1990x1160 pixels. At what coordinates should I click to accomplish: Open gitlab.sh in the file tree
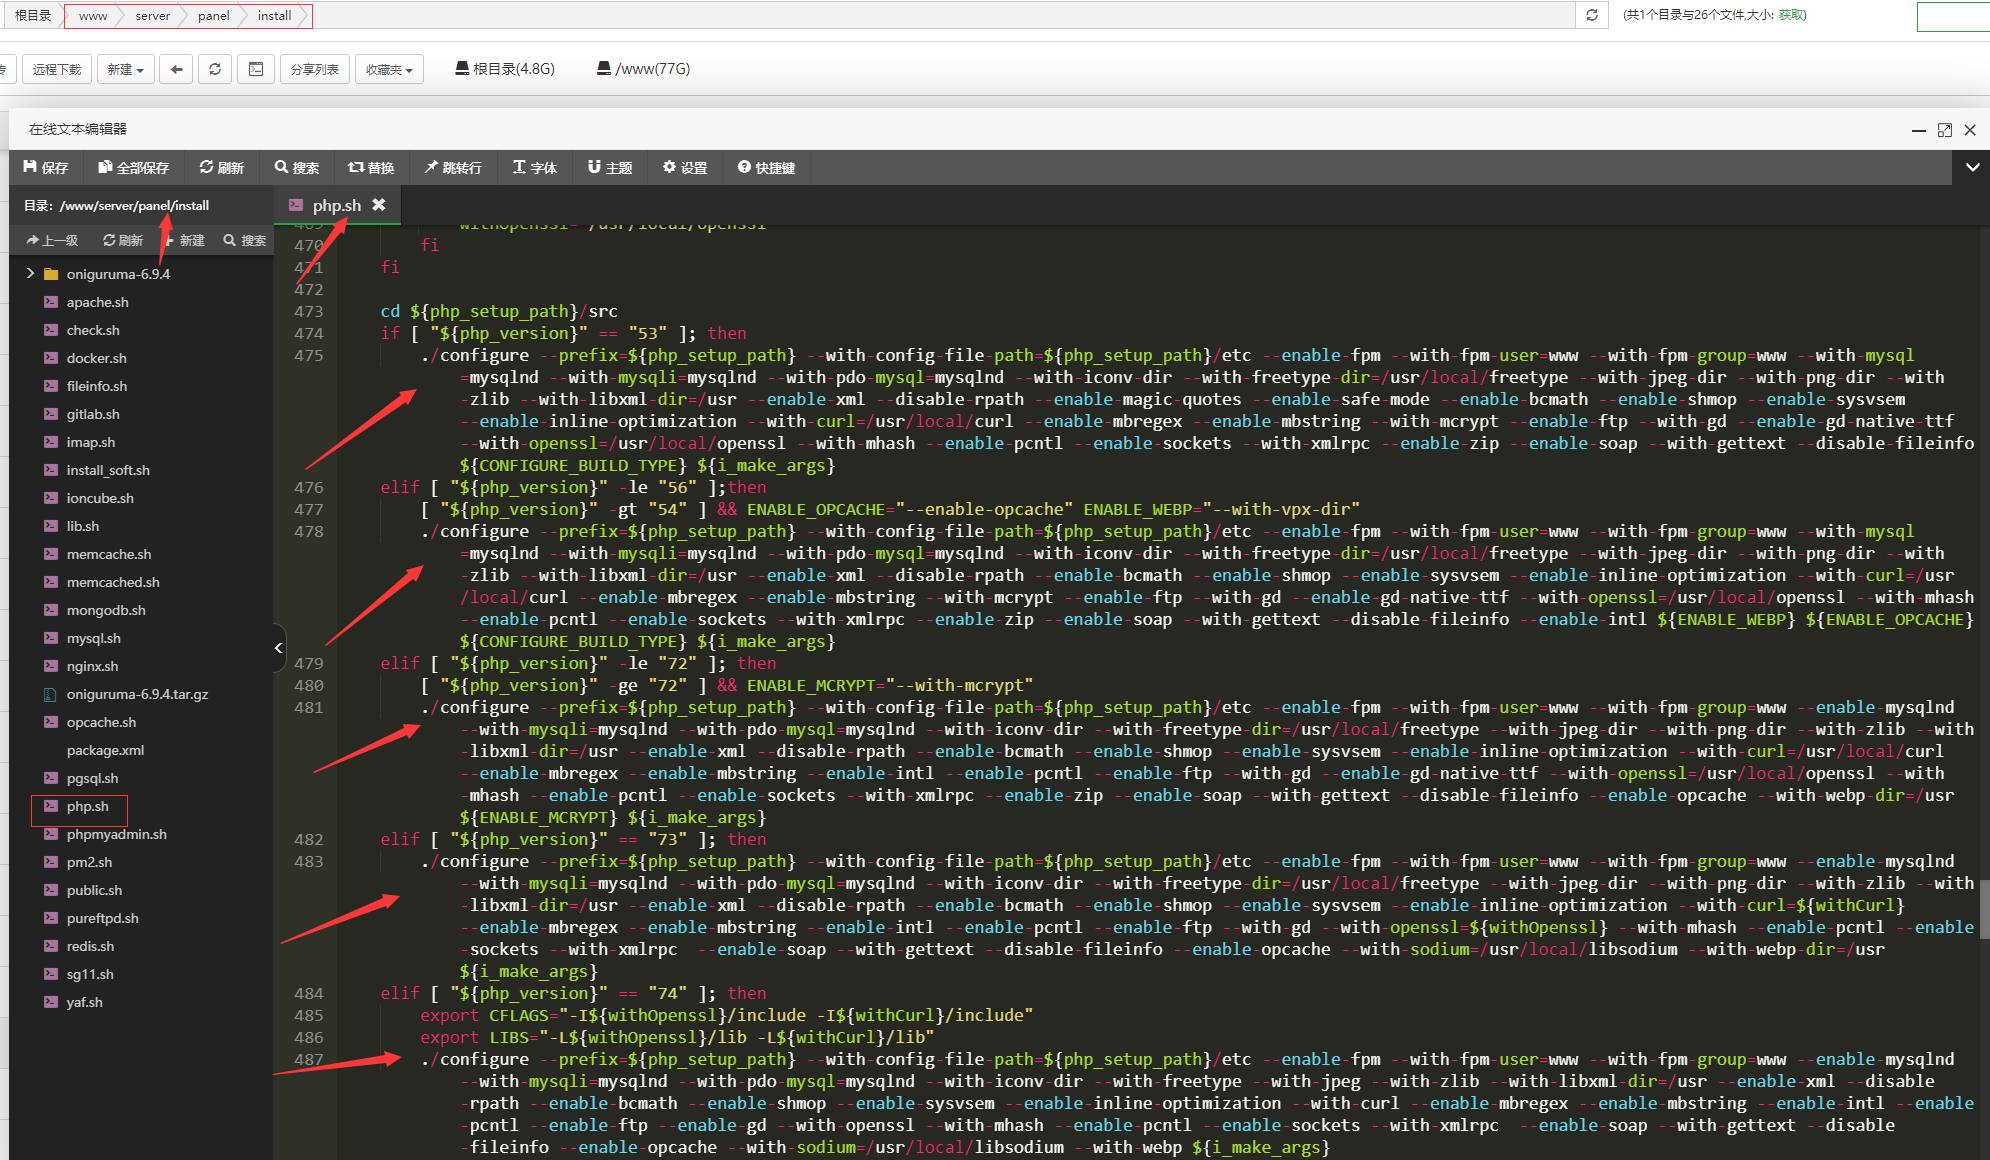[93, 414]
